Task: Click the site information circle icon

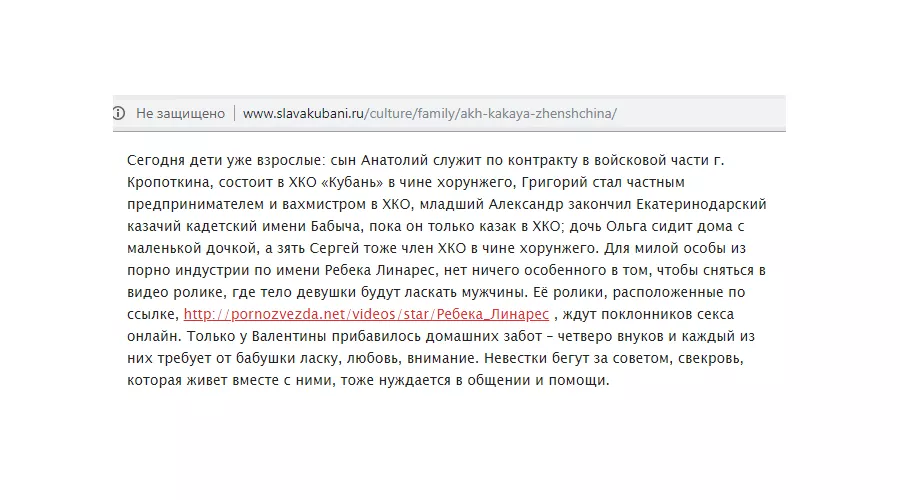Action: [x=119, y=113]
